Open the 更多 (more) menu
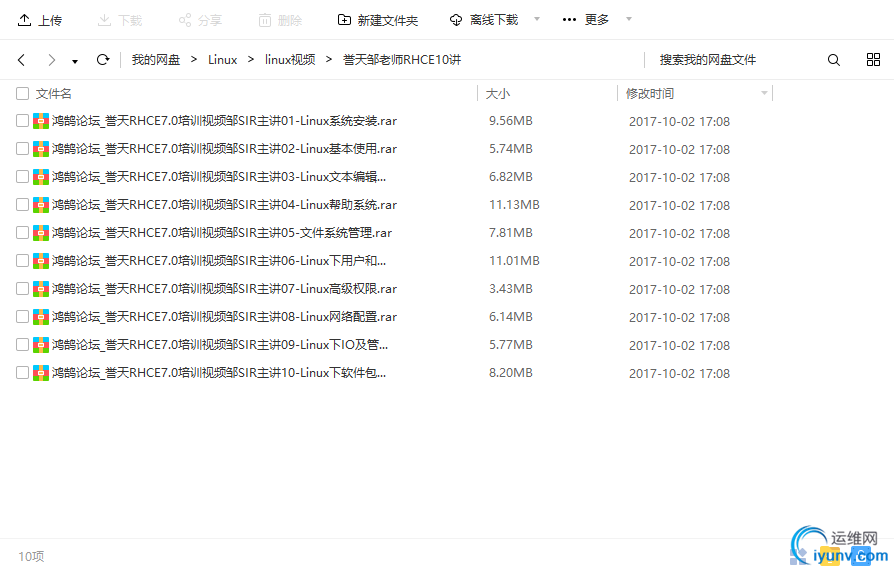 (x=586, y=20)
